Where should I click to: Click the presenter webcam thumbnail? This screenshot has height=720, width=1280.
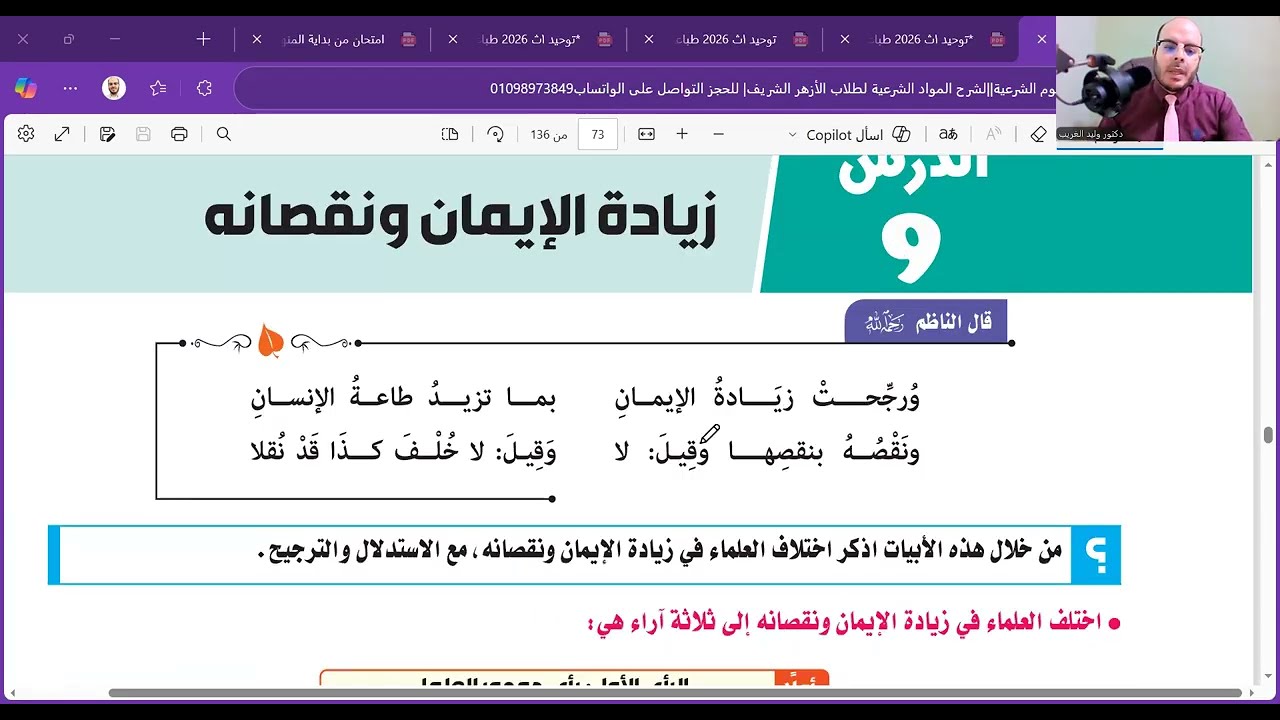click(x=1167, y=78)
